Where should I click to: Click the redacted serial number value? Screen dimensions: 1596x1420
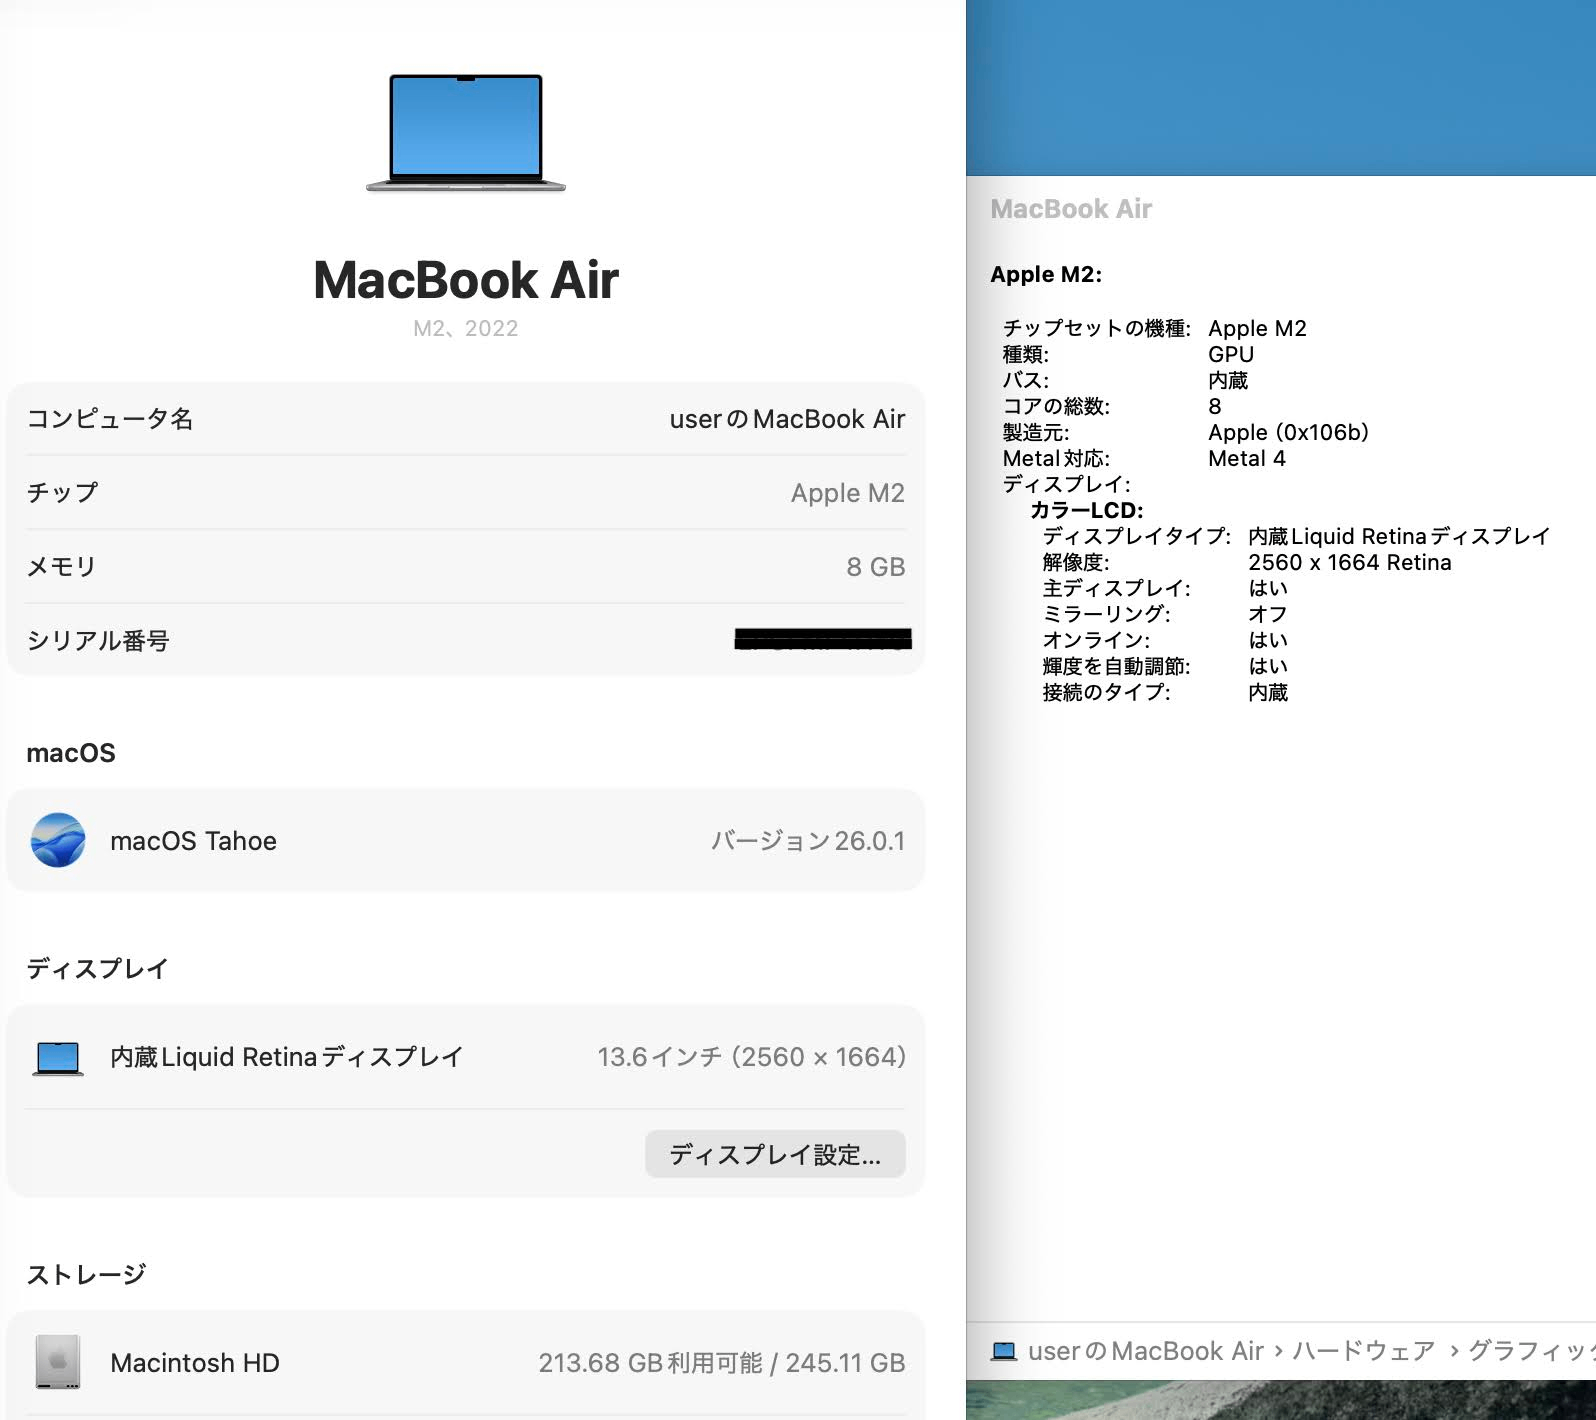point(822,640)
